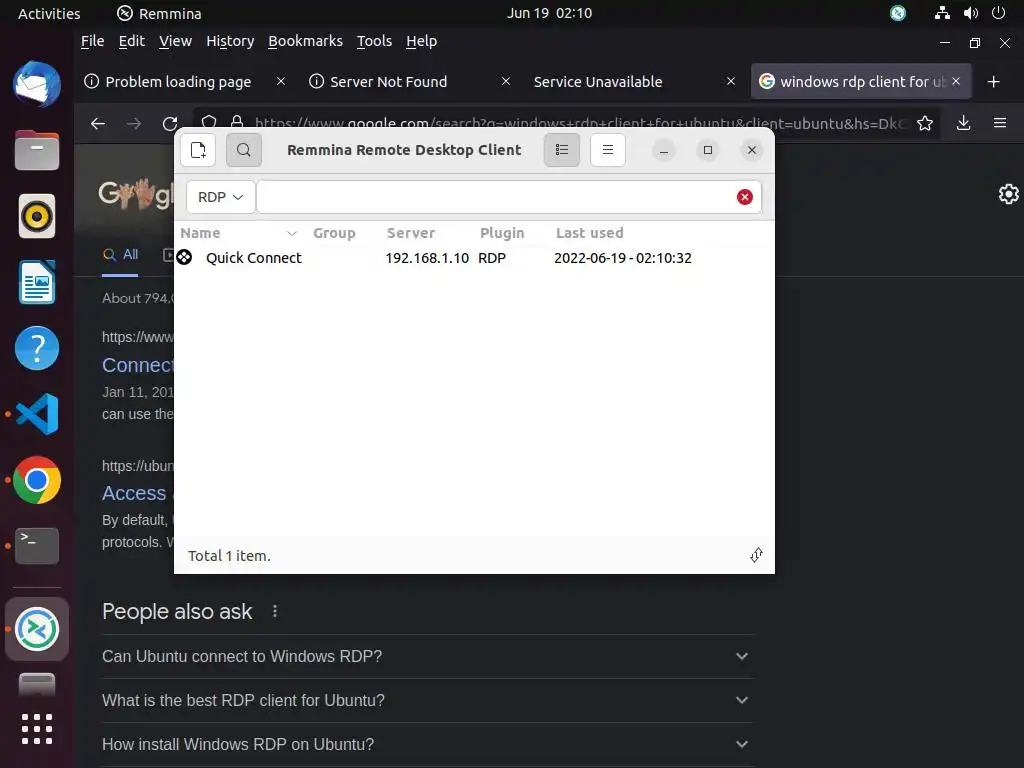Expand What is the best RDP client question
This screenshot has width=1024, height=768.
428,700
